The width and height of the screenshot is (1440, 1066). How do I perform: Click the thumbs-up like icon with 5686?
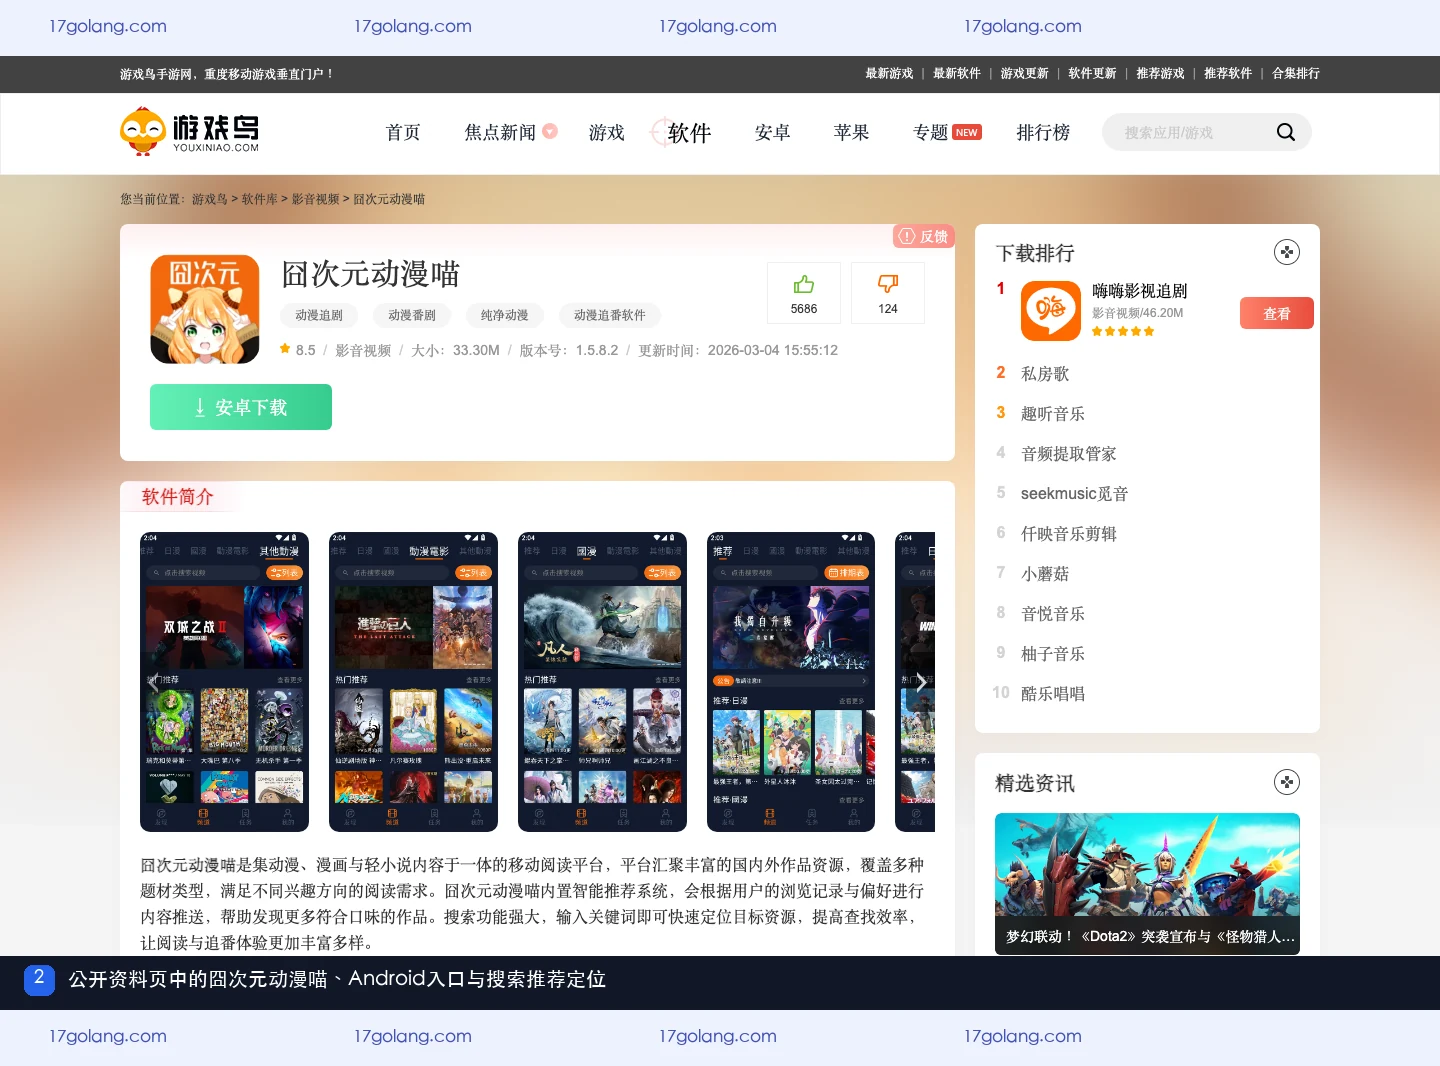pyautogui.click(x=804, y=284)
